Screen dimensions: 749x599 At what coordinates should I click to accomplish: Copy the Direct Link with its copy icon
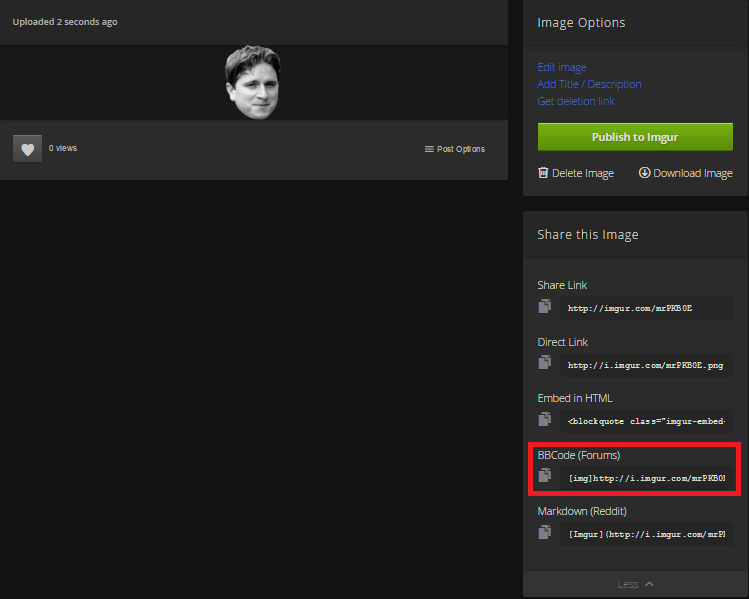coord(545,362)
